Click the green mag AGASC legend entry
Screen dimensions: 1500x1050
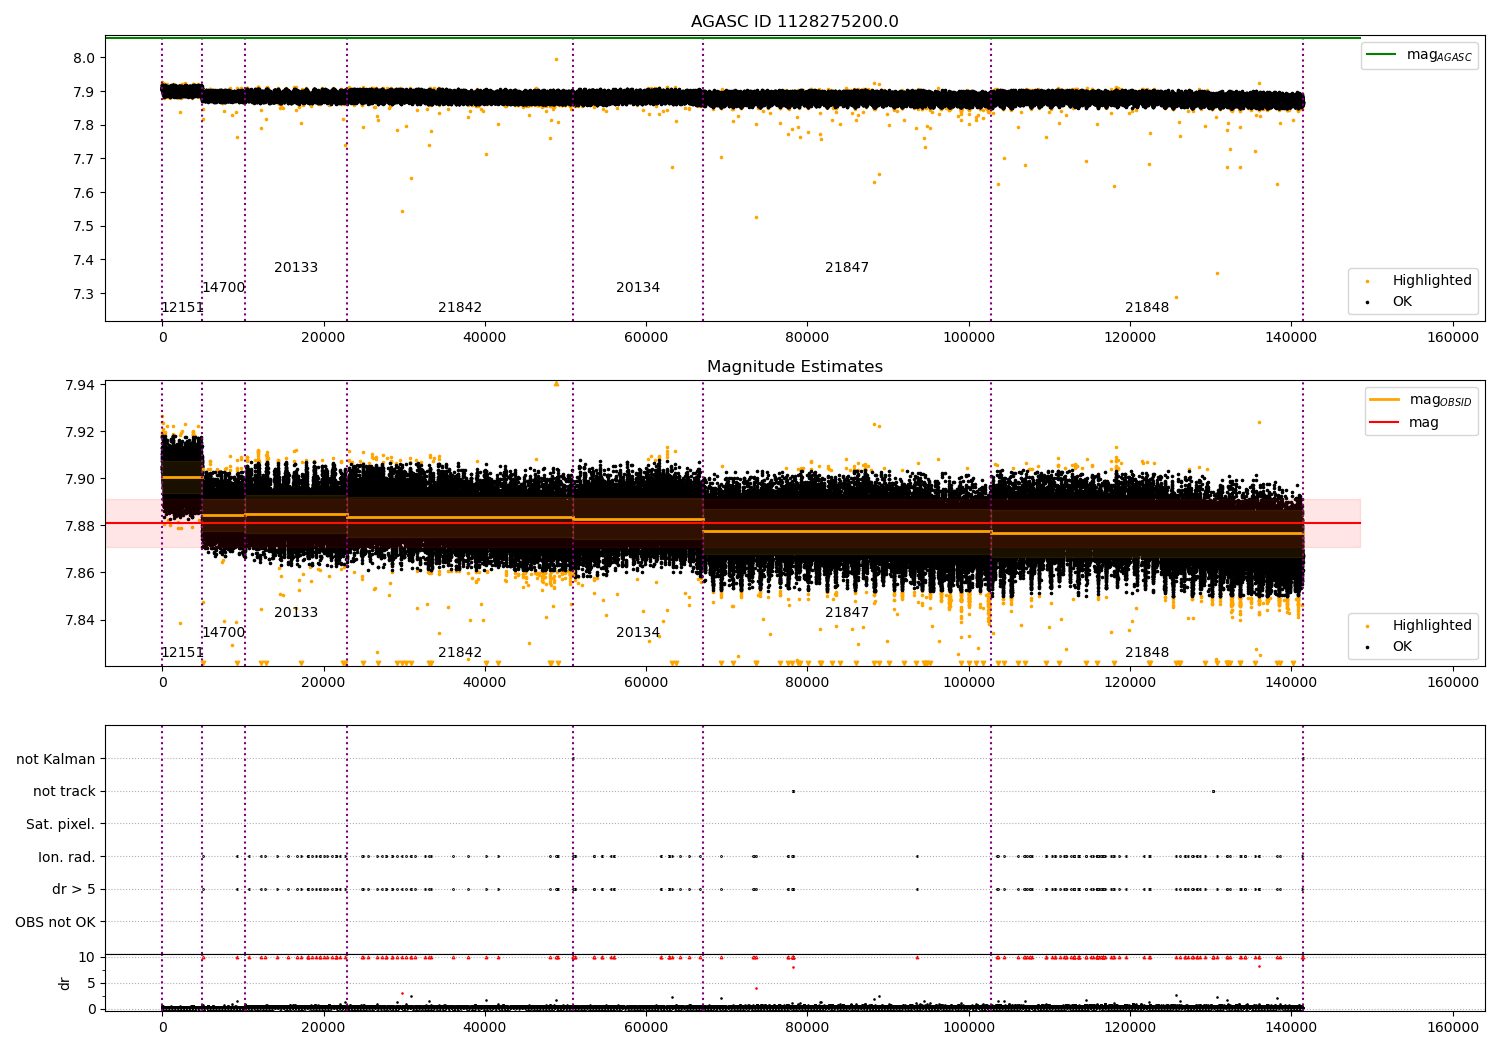click(1420, 55)
